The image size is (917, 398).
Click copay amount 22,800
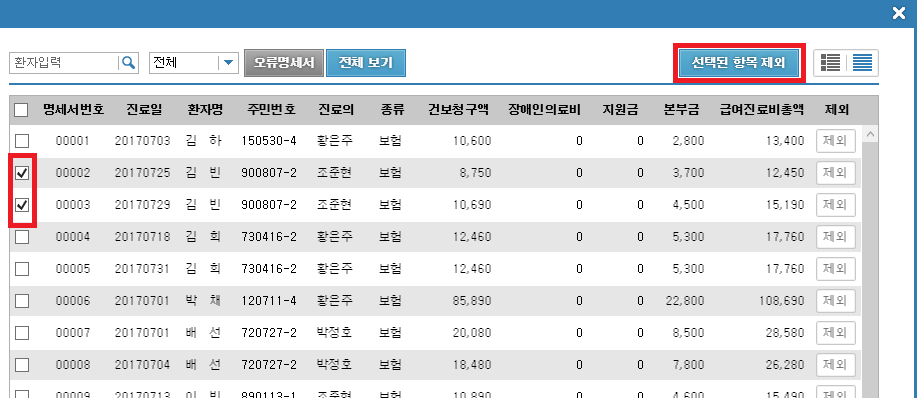pyautogui.click(x=685, y=301)
